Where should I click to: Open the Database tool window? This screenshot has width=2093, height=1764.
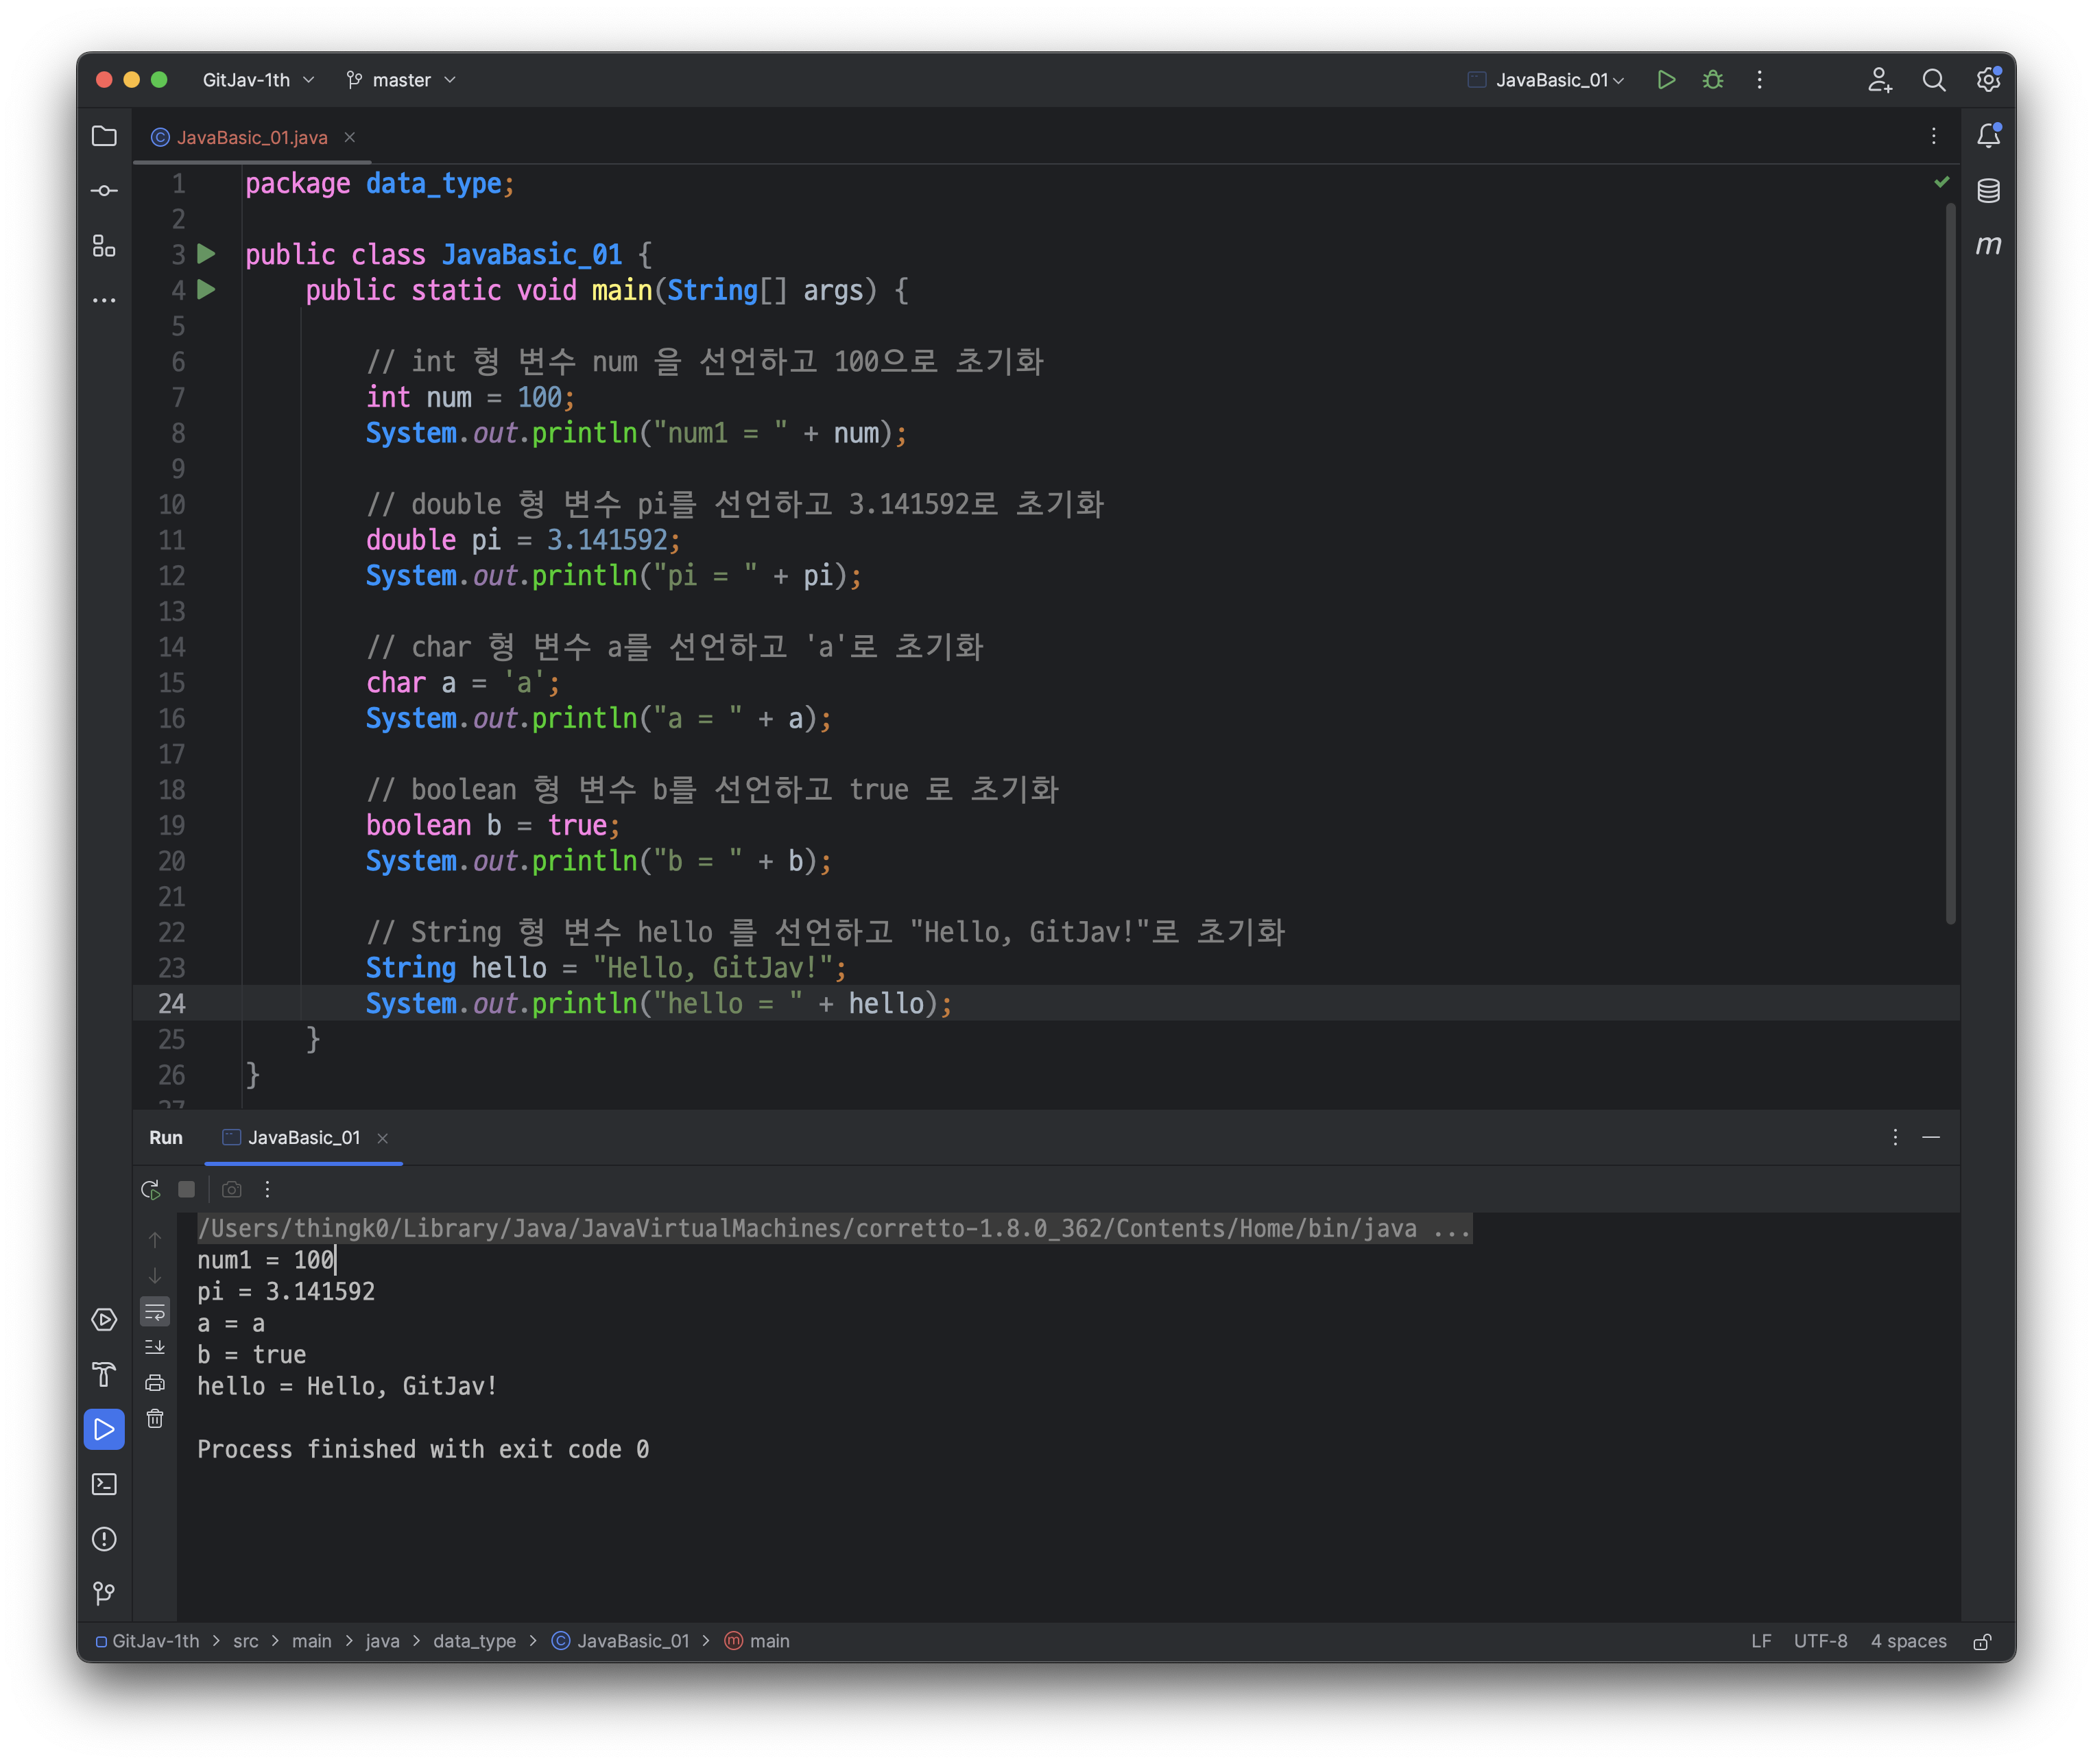(1988, 190)
